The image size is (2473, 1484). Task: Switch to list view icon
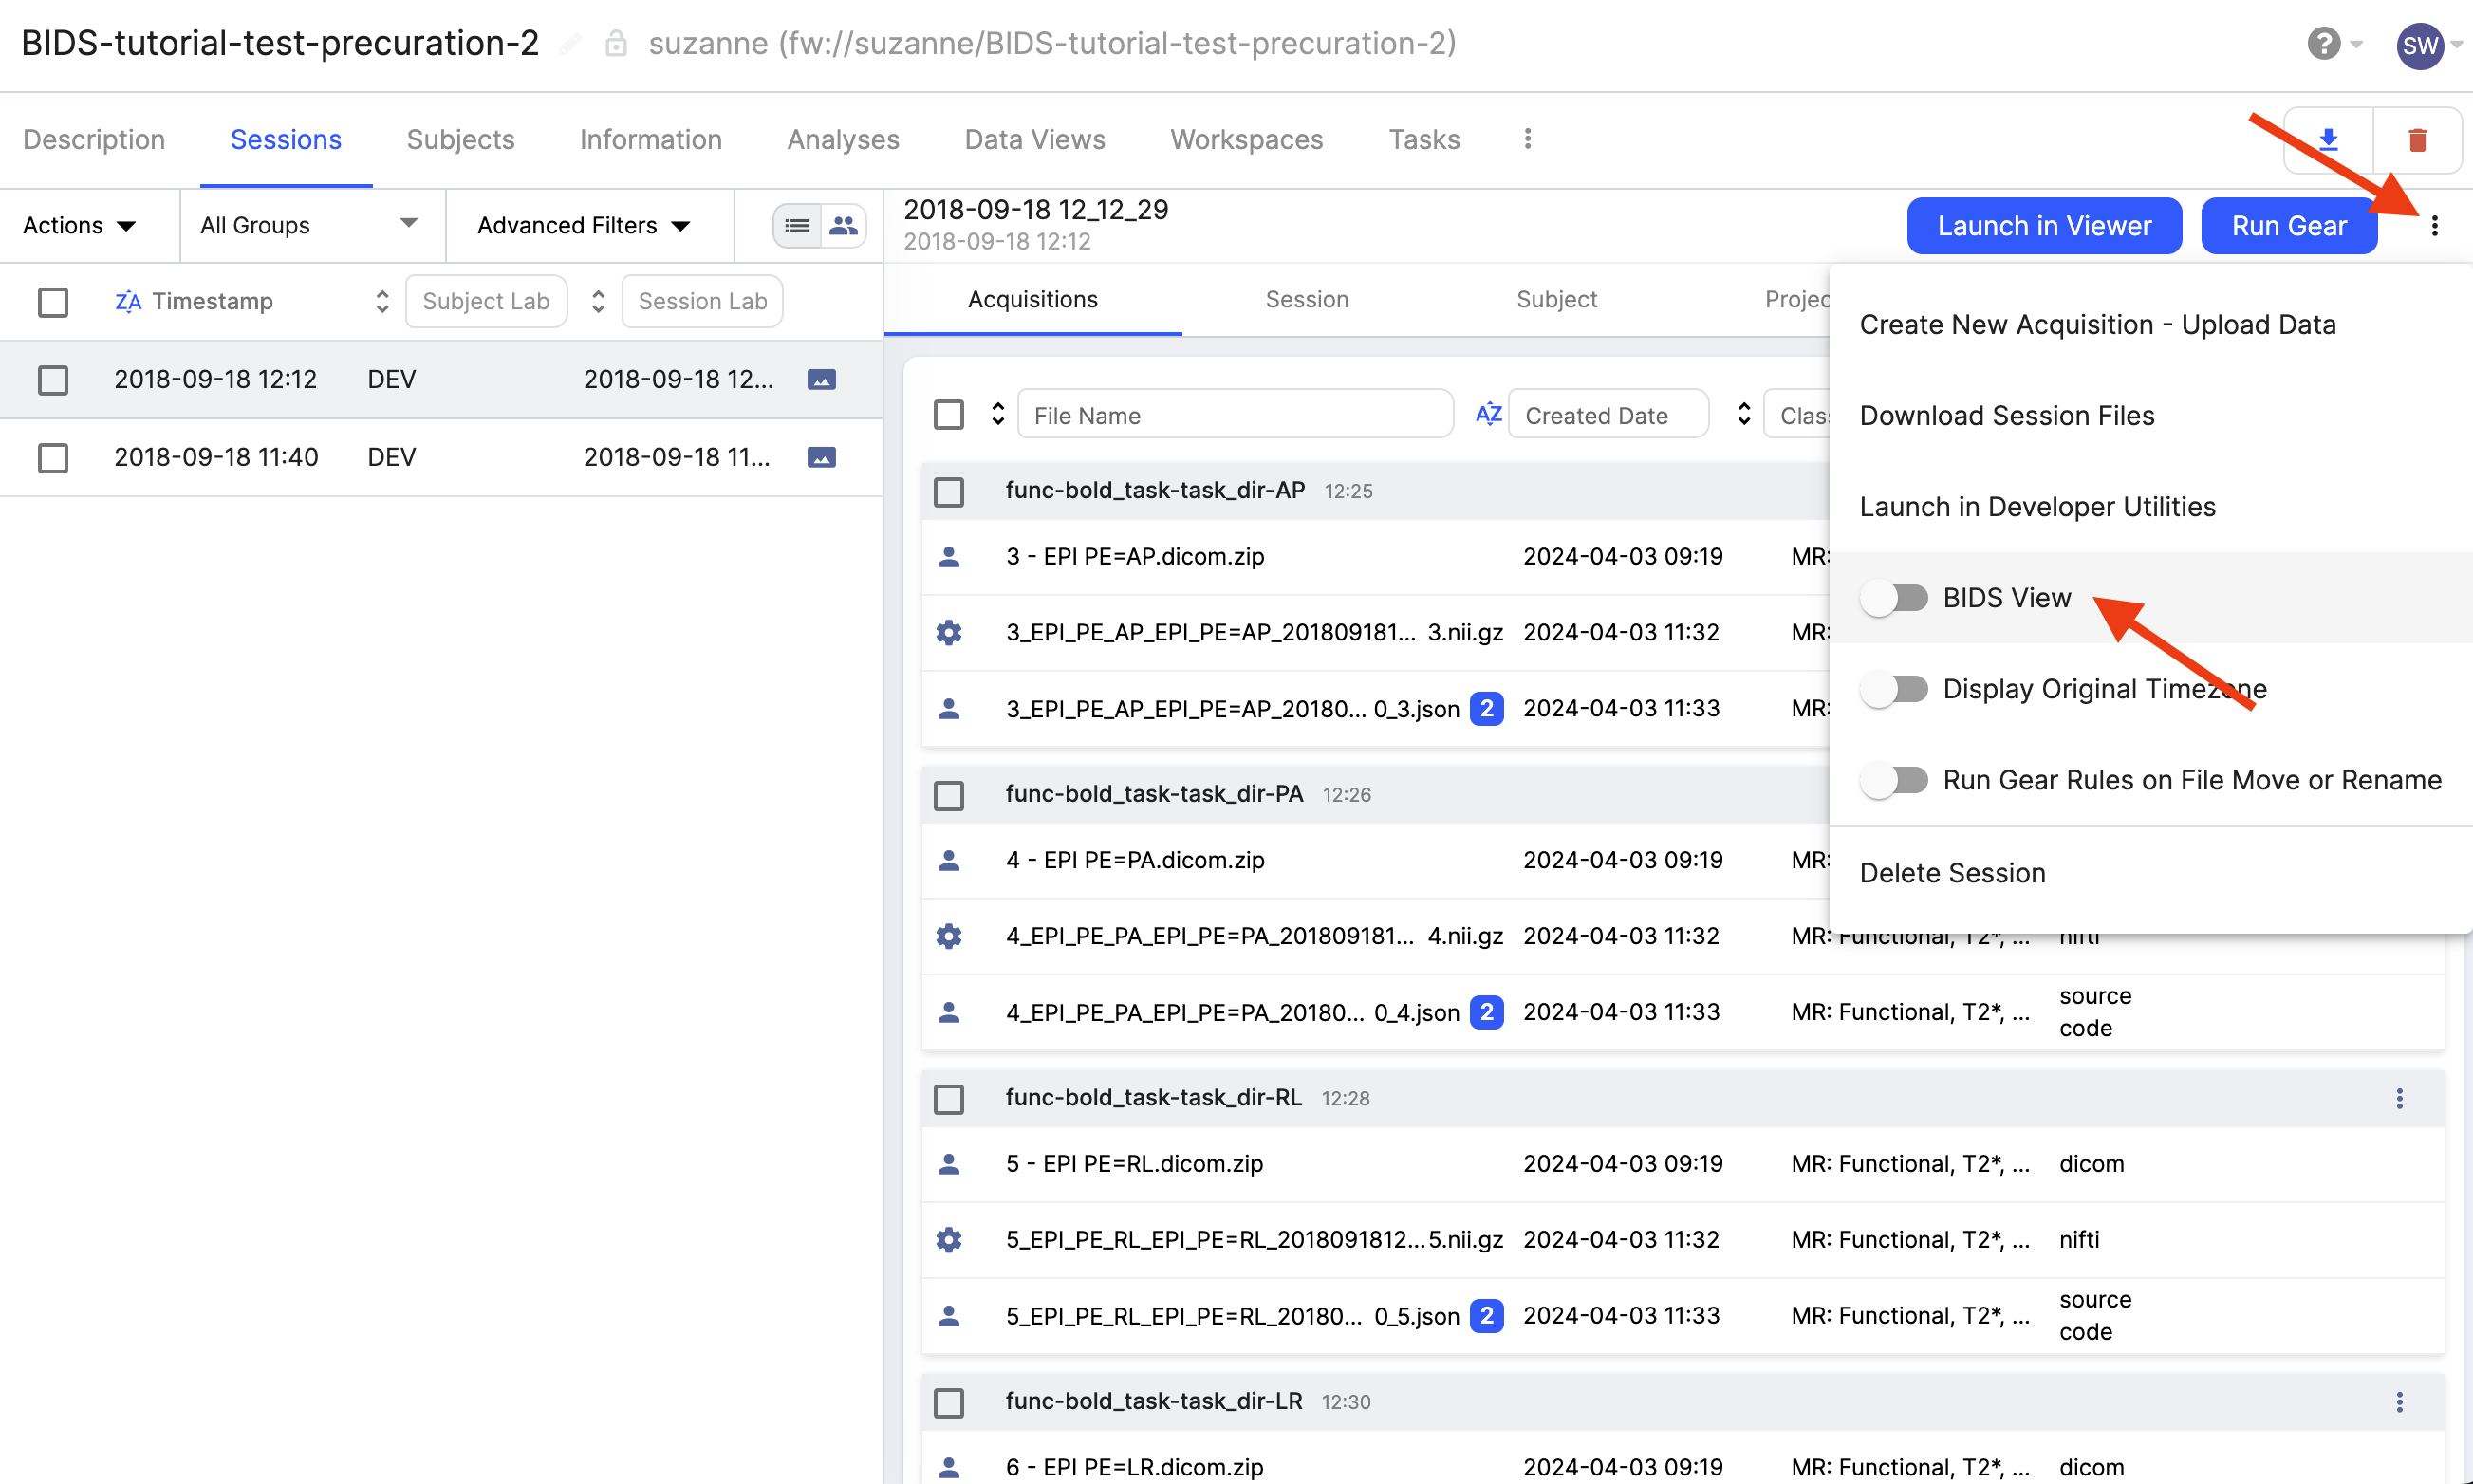tap(797, 226)
